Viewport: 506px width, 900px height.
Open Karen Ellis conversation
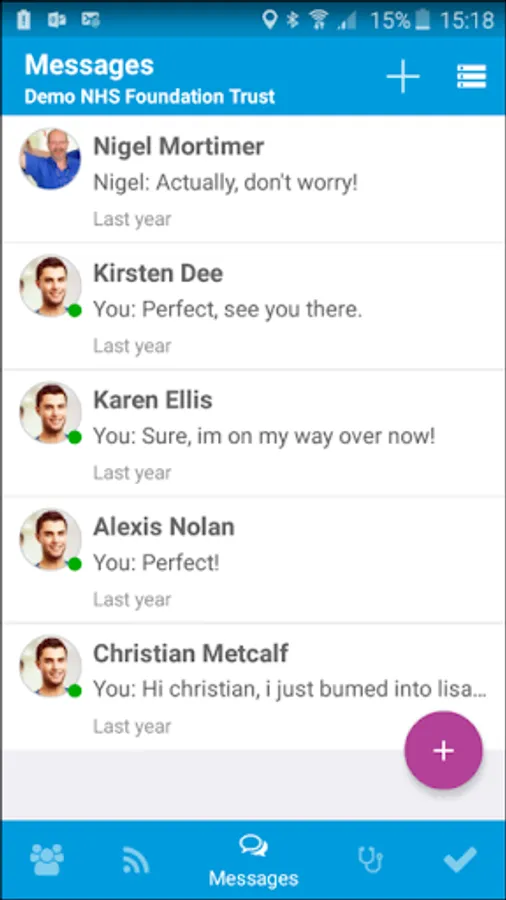[x=253, y=433]
